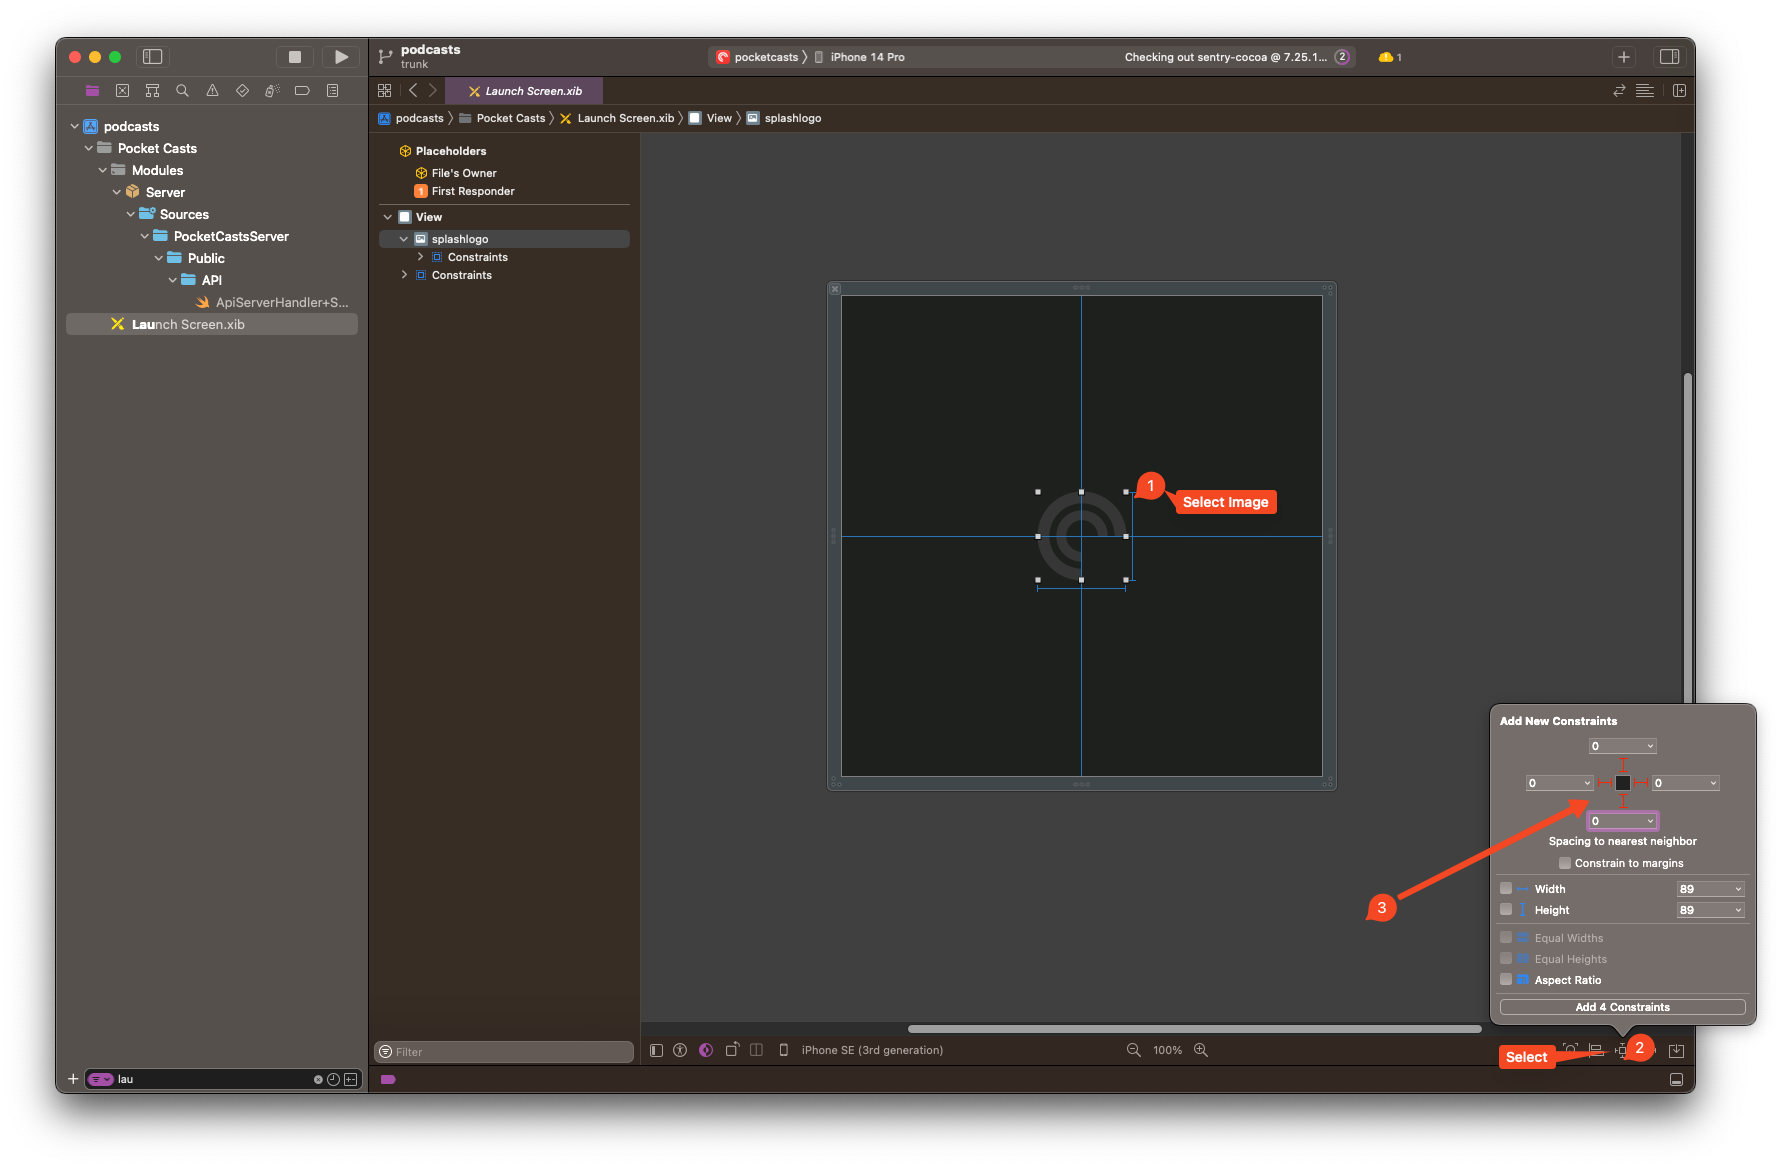Open the top spacing value dropdown
1792x1167 pixels.
click(x=1650, y=746)
